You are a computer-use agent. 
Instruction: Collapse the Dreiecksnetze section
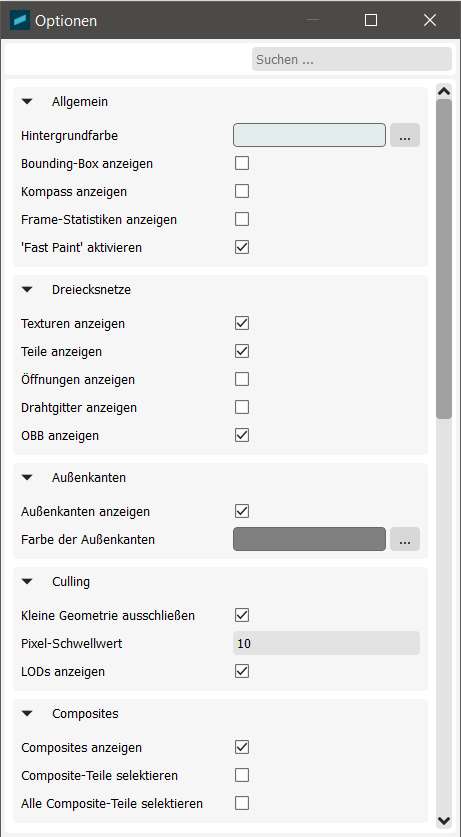(27, 290)
